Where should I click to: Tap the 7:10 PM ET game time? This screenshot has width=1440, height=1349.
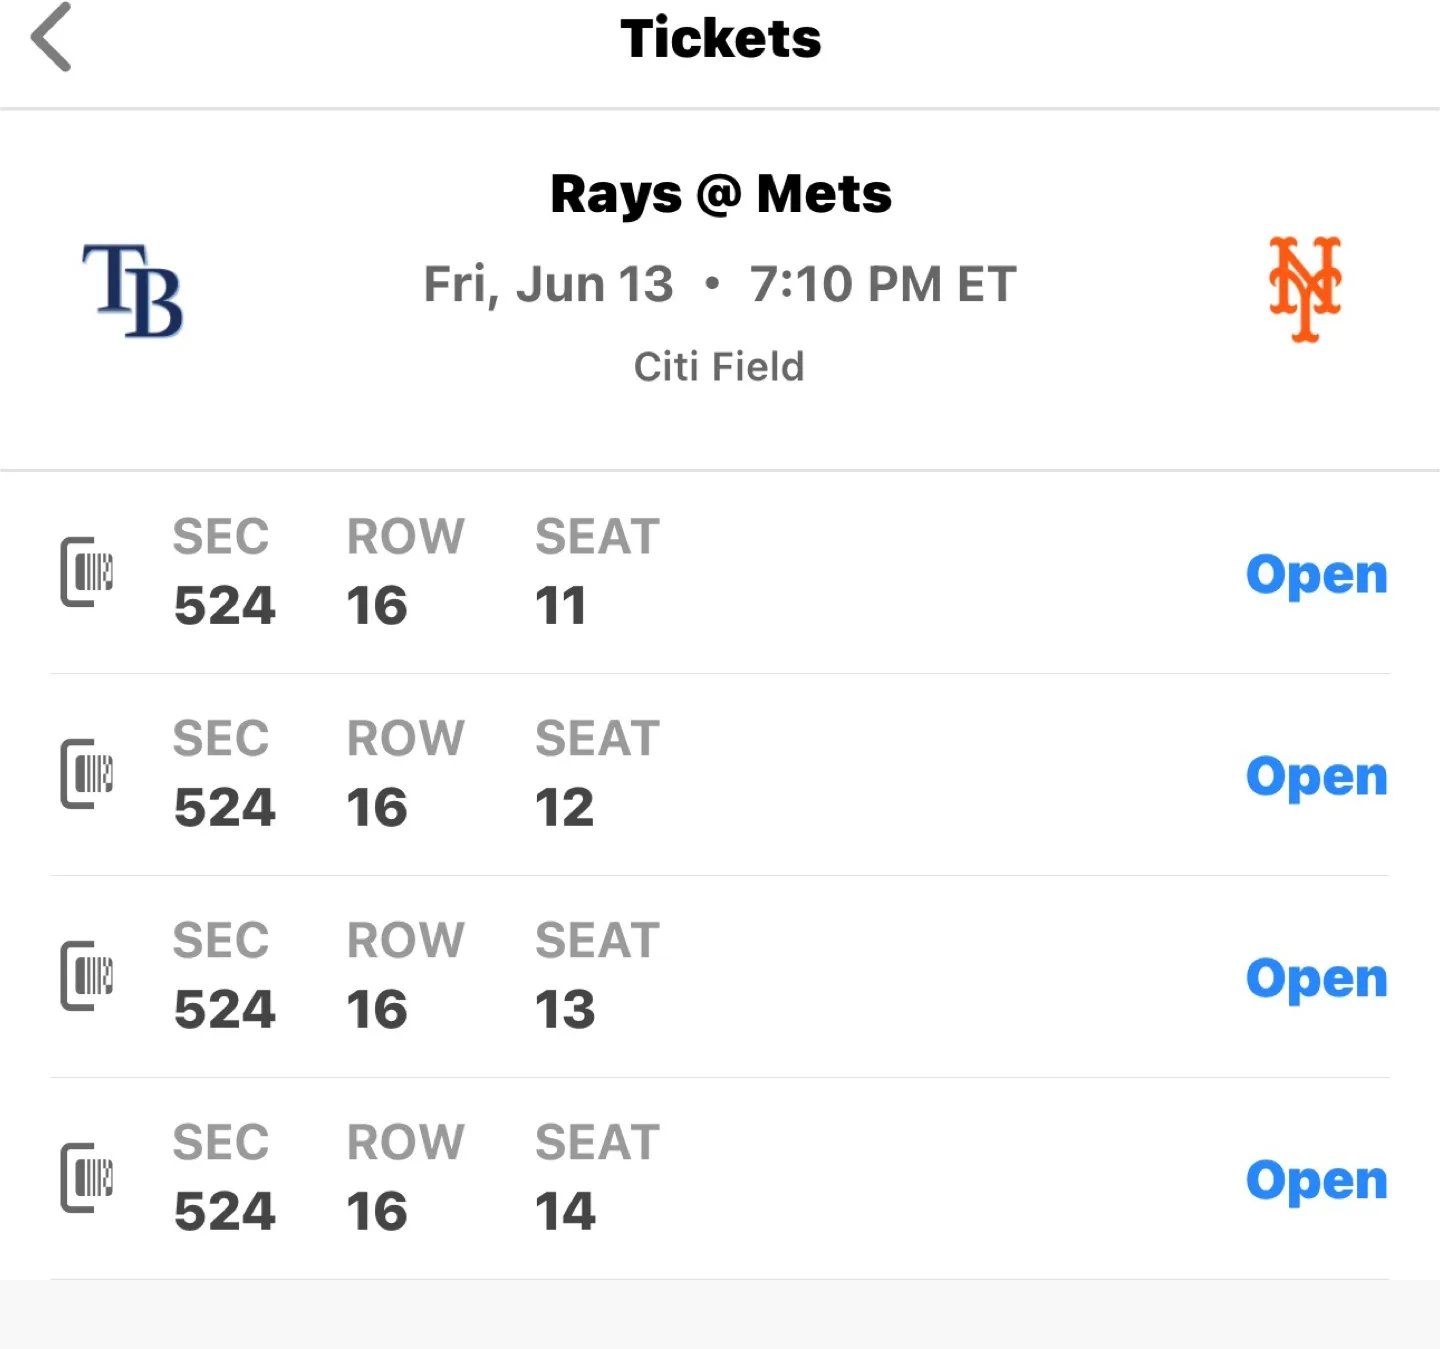pyautogui.click(x=884, y=284)
